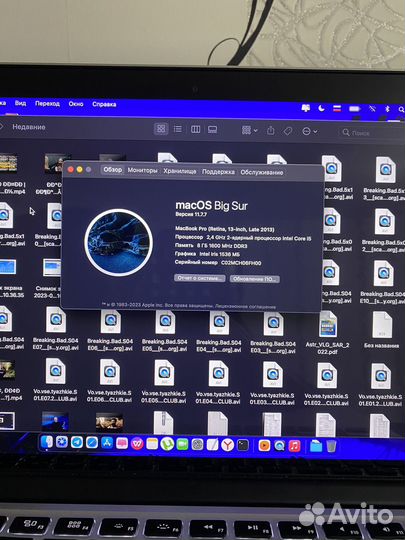405x540 pixels.
Task: Select the Обзор tab
Action: tap(113, 170)
